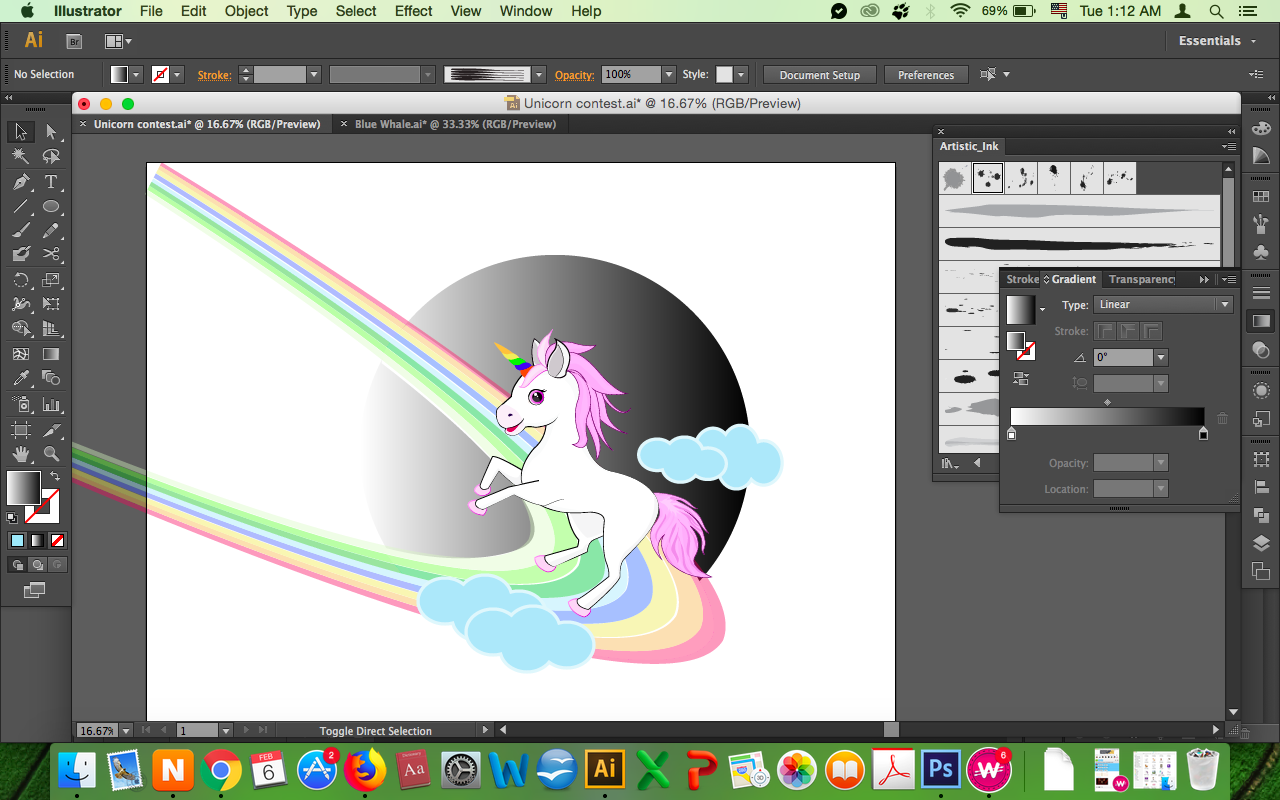Screen dimensions: 1280x800
Task: Open the Window menu
Action: [x=525, y=11]
